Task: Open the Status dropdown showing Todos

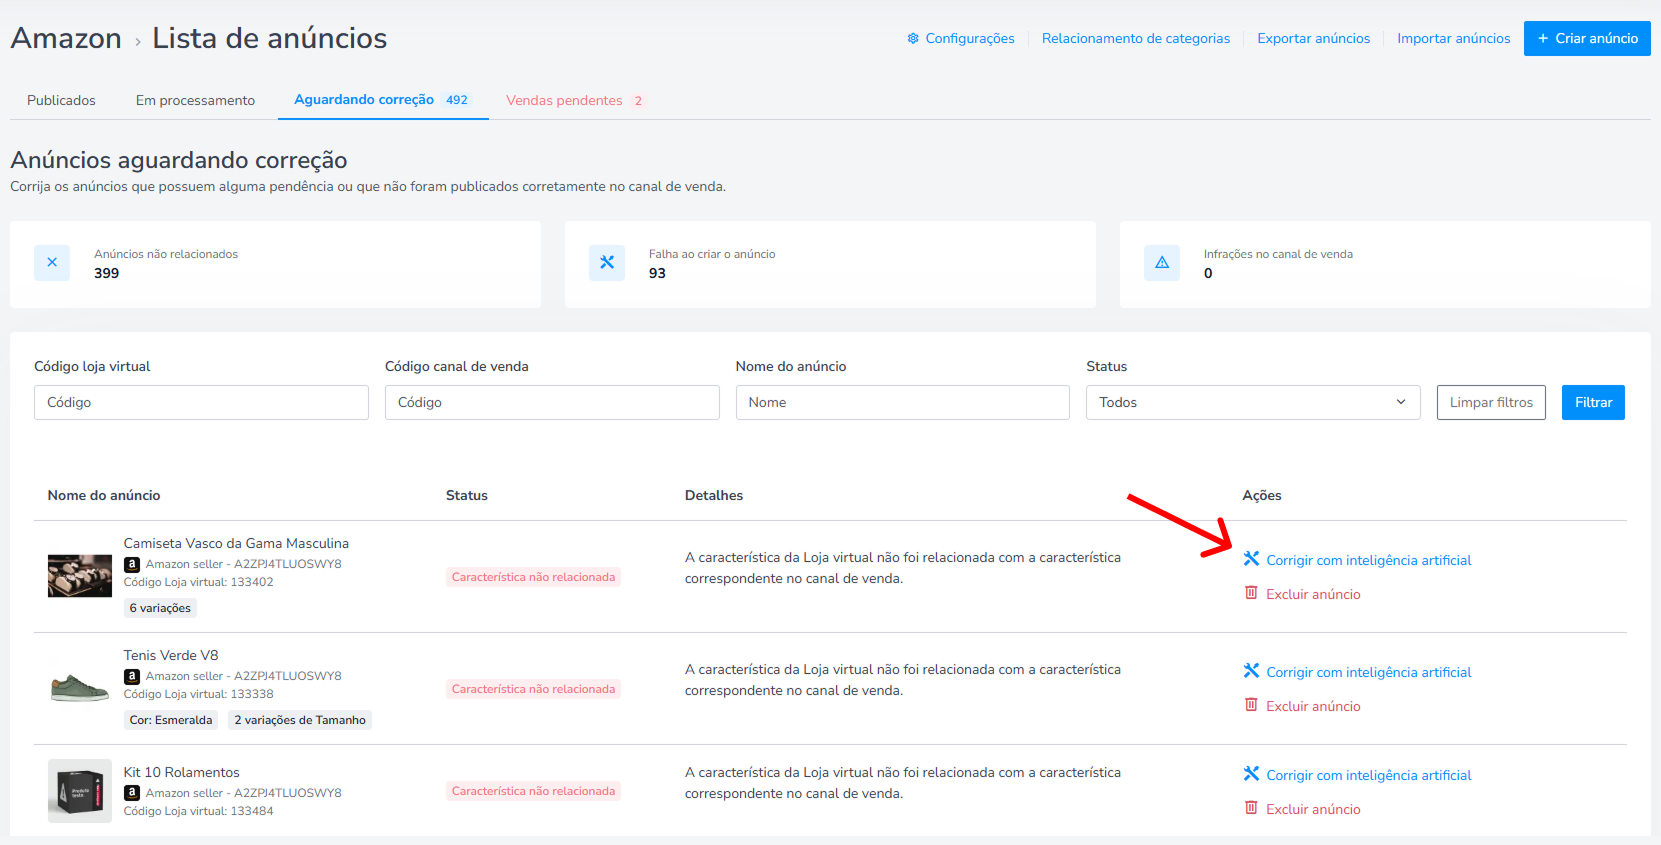Action: [1253, 402]
